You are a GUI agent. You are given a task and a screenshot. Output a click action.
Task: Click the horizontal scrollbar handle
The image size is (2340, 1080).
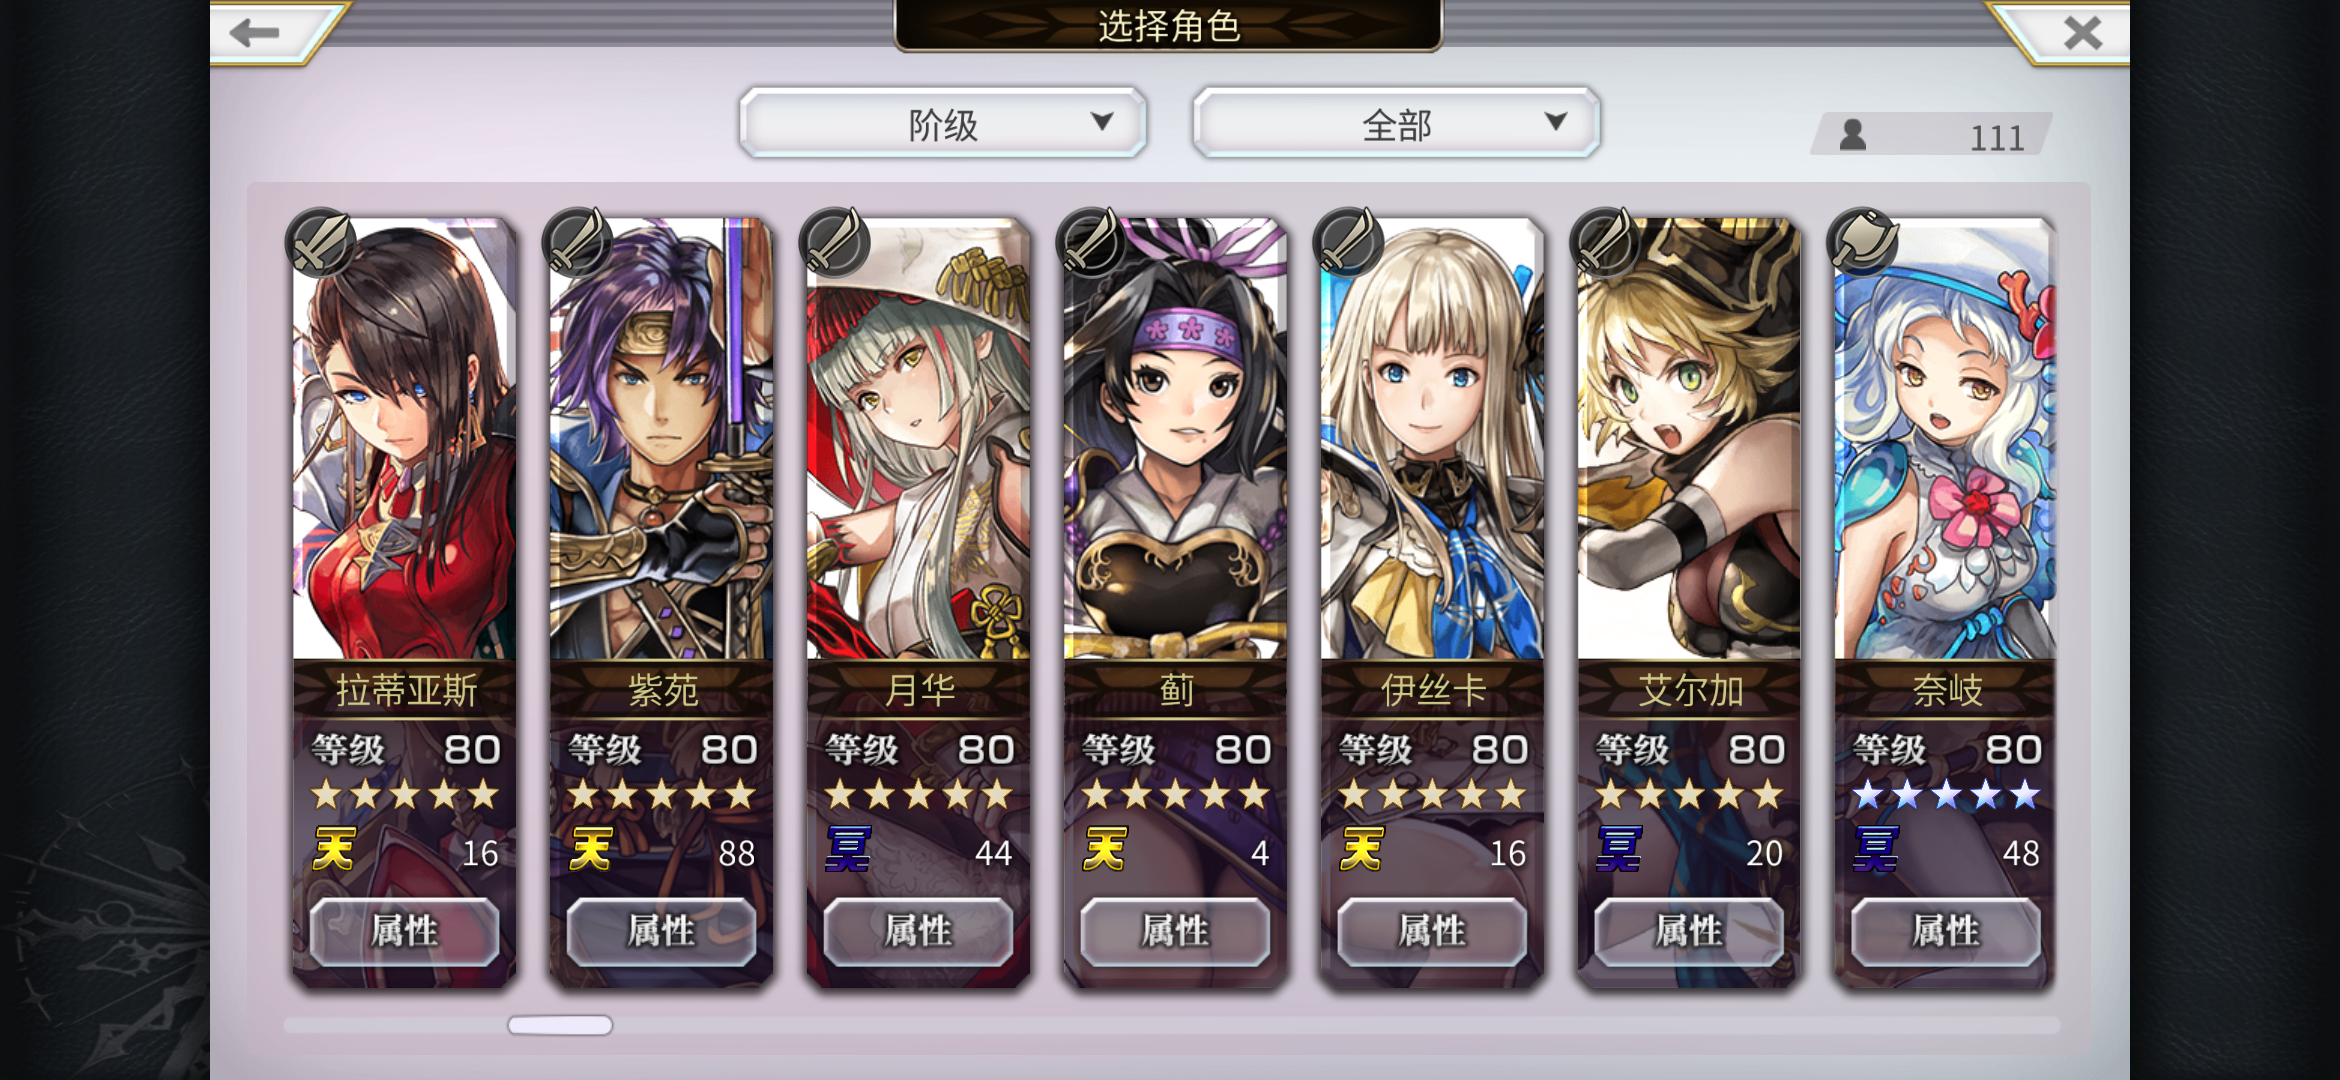(560, 1025)
